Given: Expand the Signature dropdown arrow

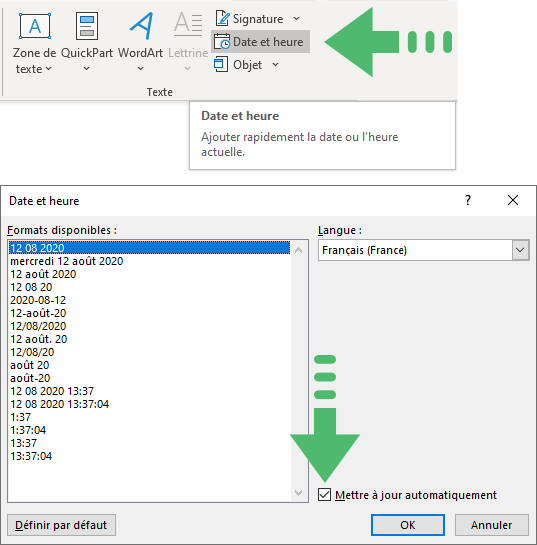Looking at the screenshot, I should click(296, 18).
